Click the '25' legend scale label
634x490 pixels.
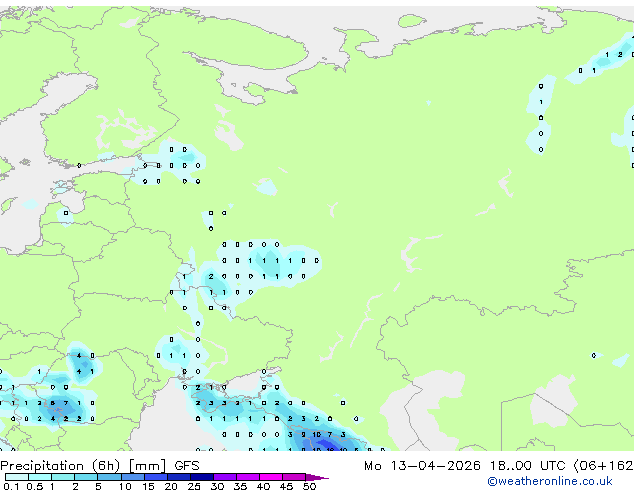click(x=194, y=486)
